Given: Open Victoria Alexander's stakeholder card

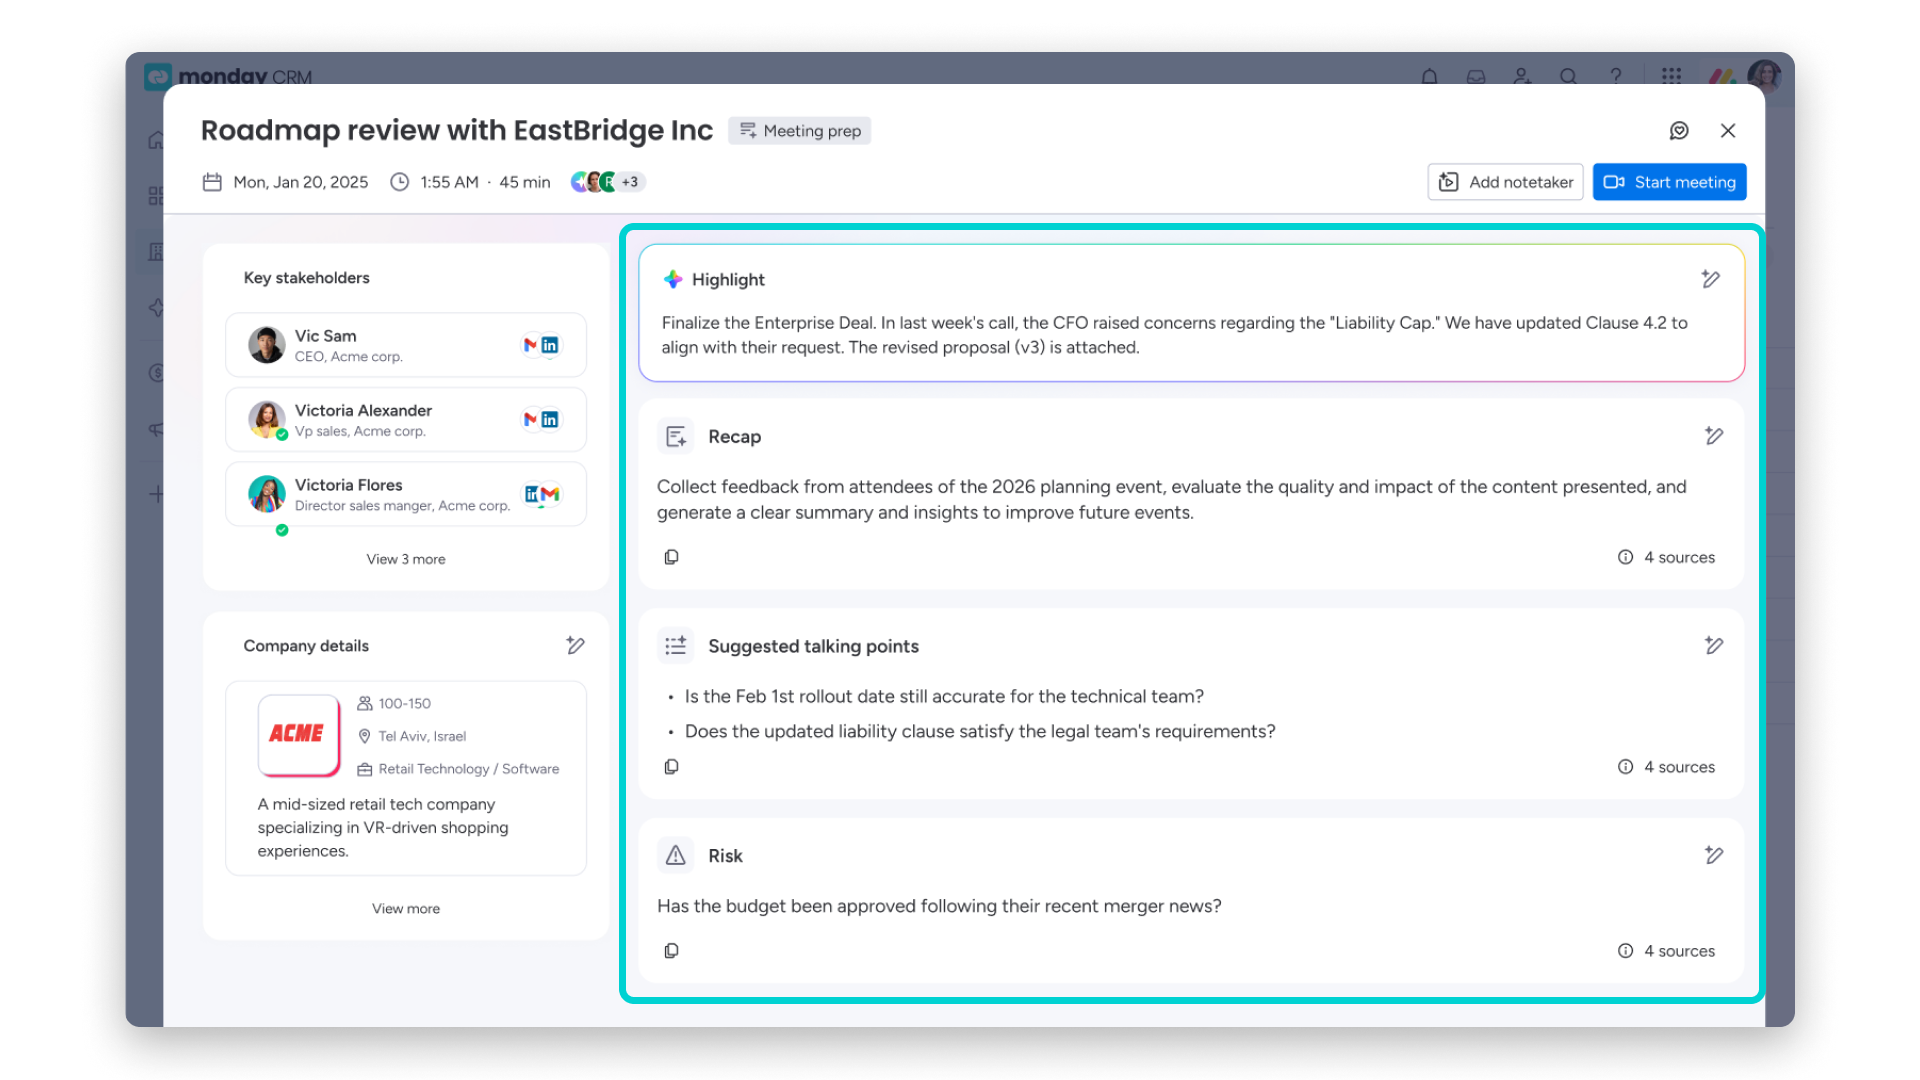Looking at the screenshot, I should (x=406, y=420).
